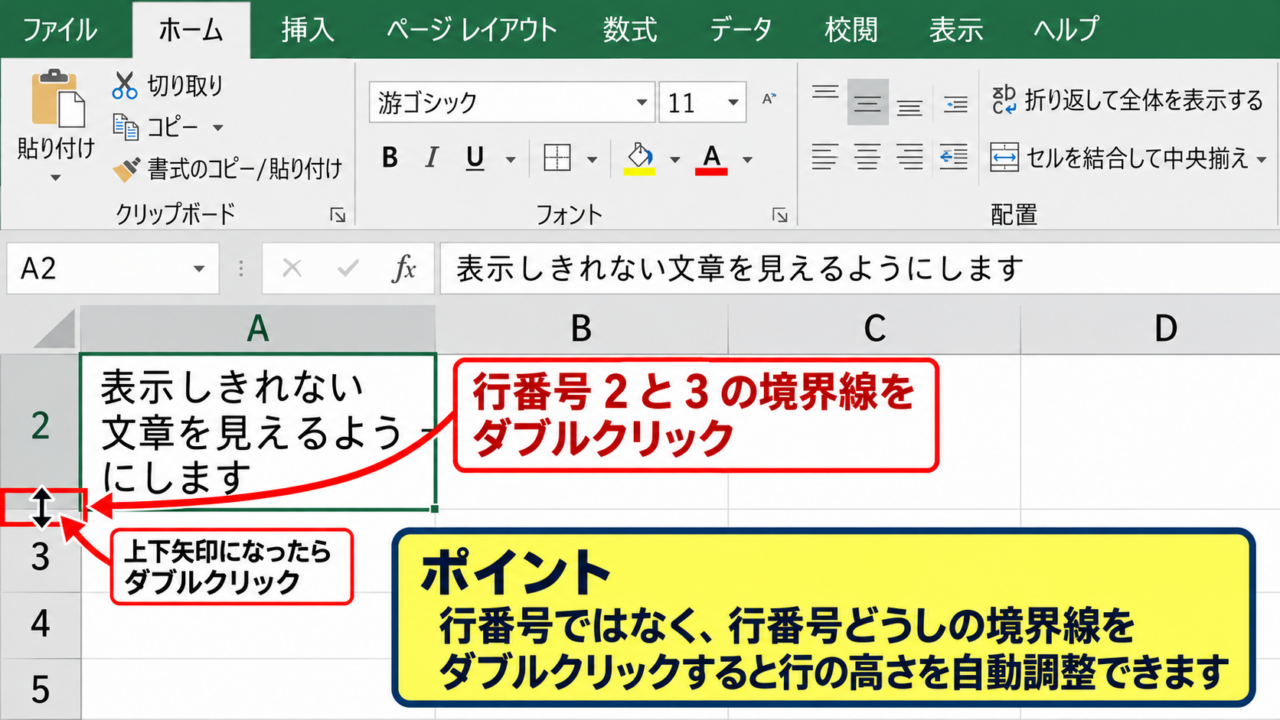
Task: Select row 5 header
Action: (40, 689)
